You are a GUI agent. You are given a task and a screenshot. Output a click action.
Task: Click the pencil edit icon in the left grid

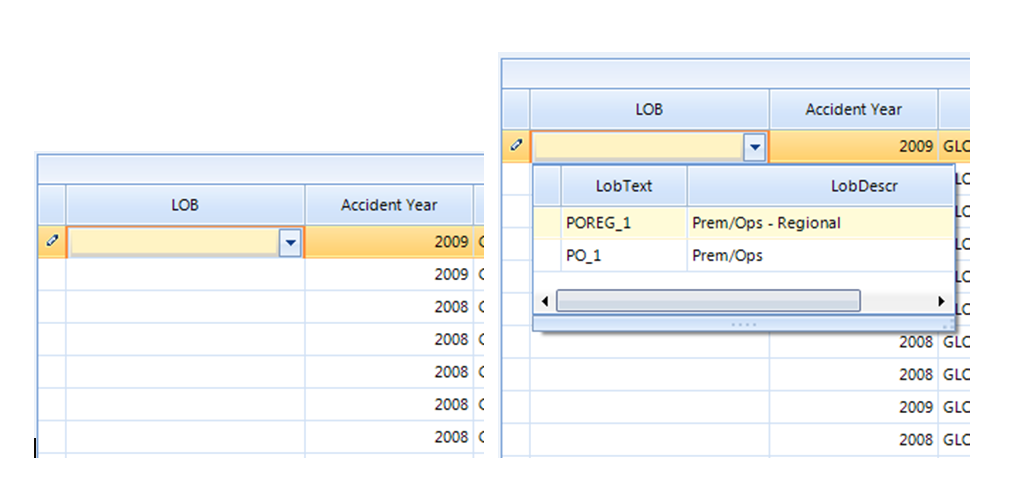52,241
